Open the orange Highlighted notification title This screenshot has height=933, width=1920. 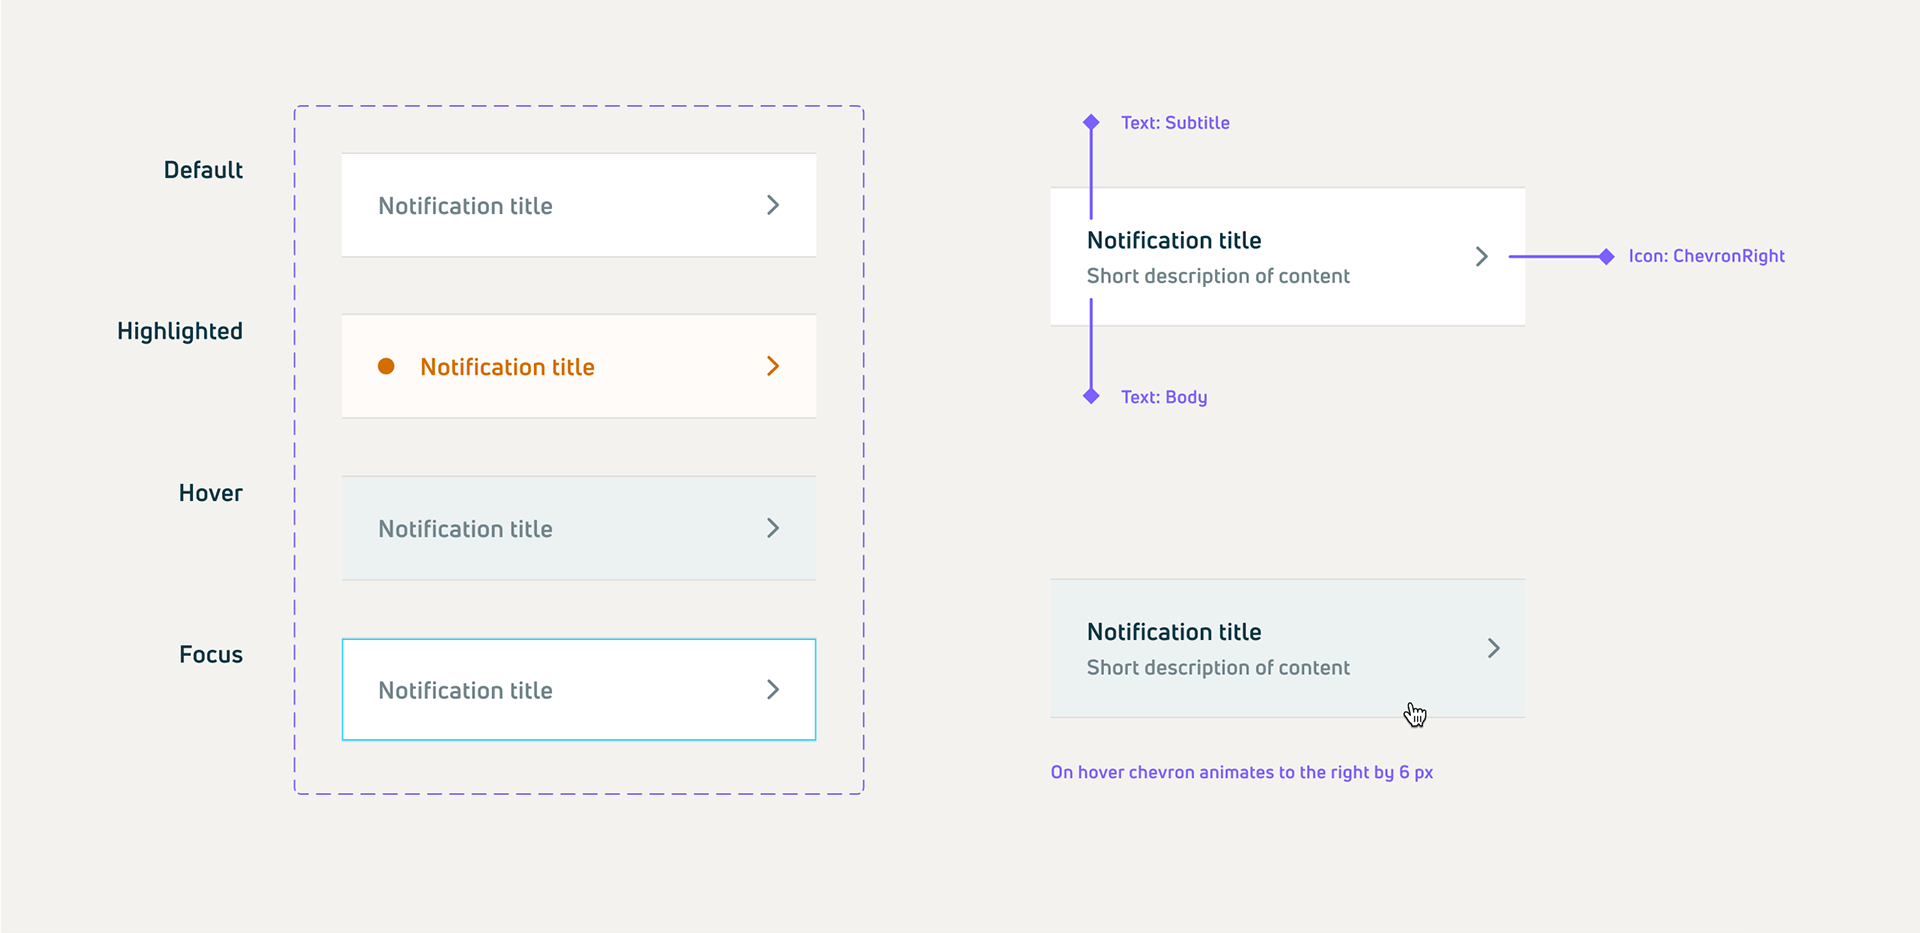(507, 367)
